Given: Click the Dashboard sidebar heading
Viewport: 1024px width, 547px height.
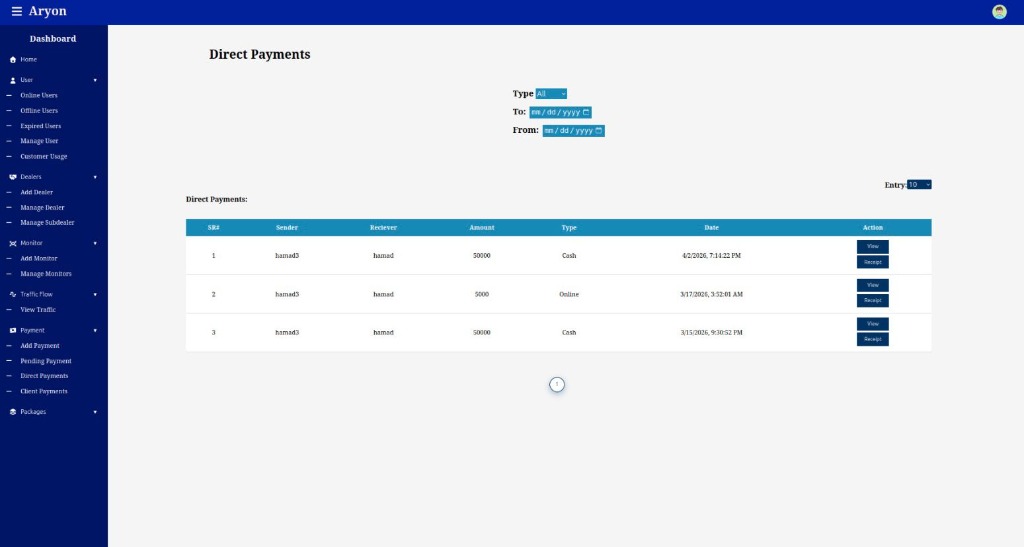Looking at the screenshot, I should coord(53,39).
